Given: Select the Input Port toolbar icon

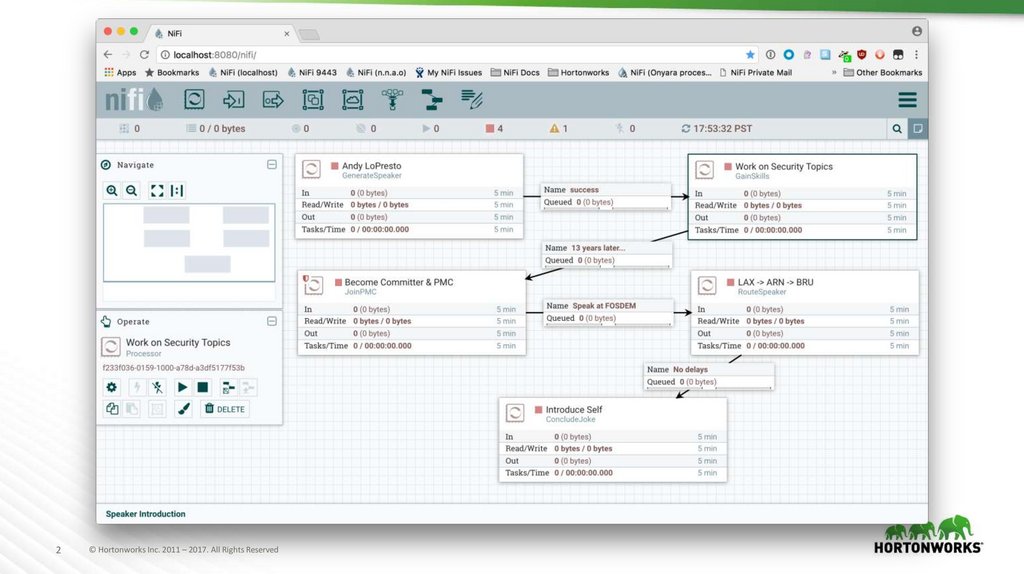Looking at the screenshot, I should tap(233, 100).
